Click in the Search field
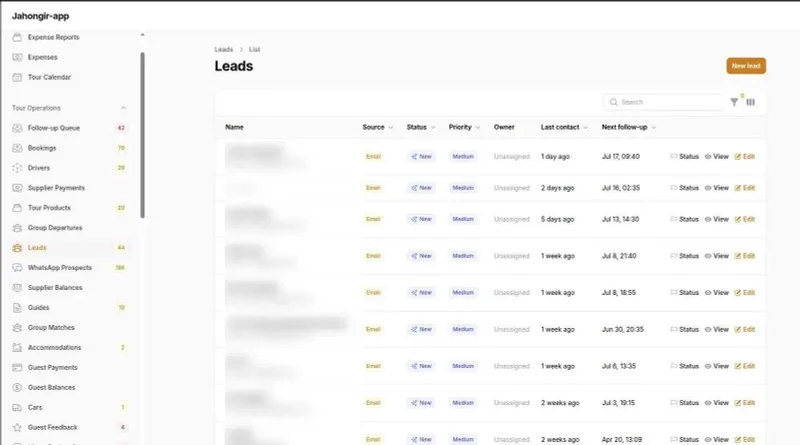Image resolution: width=800 pixels, height=445 pixels. 663,102
